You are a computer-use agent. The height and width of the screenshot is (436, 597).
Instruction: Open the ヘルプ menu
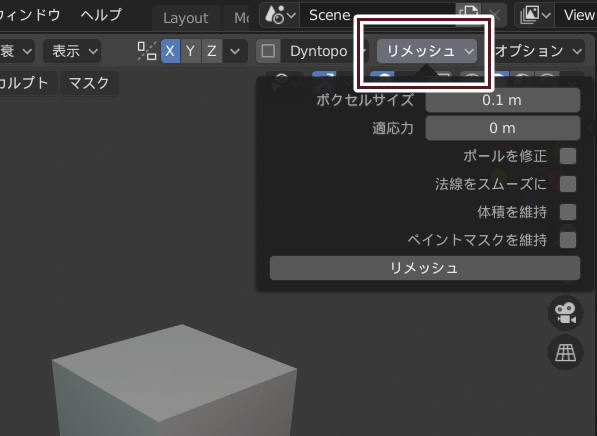[x=101, y=15]
